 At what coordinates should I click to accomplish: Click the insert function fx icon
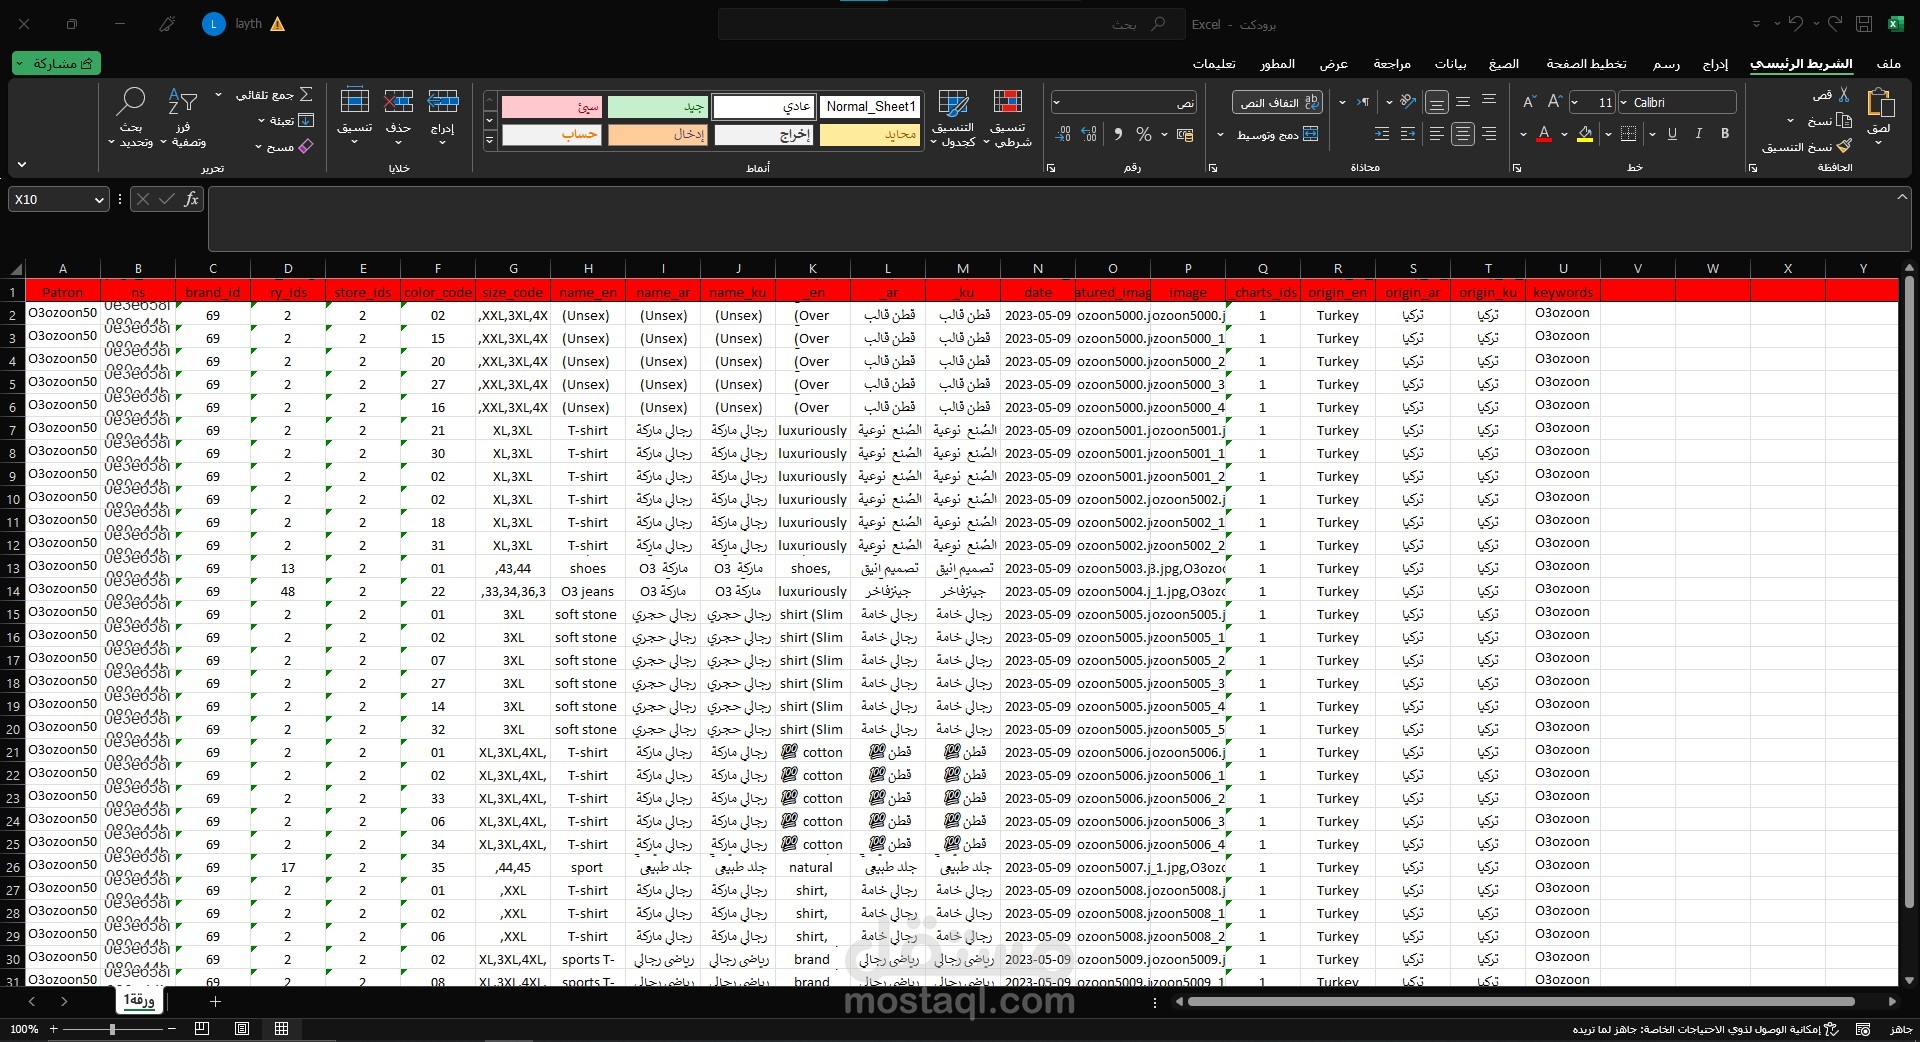[191, 199]
